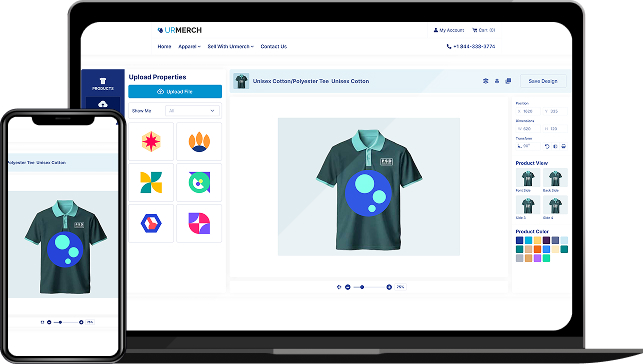Expand the Sell With Urmerch menu
The width and height of the screenshot is (643, 364).
230,47
